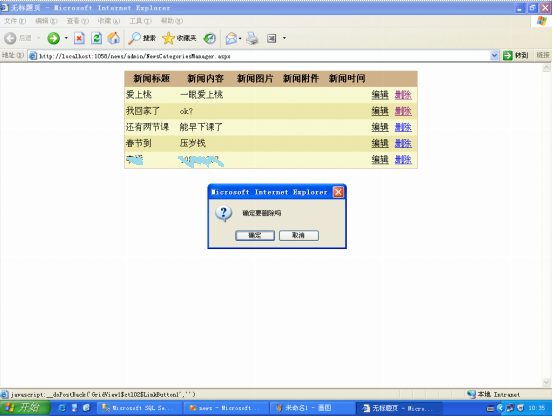
Task: Click 删除 link in 春节到 row
Action: 403,144
